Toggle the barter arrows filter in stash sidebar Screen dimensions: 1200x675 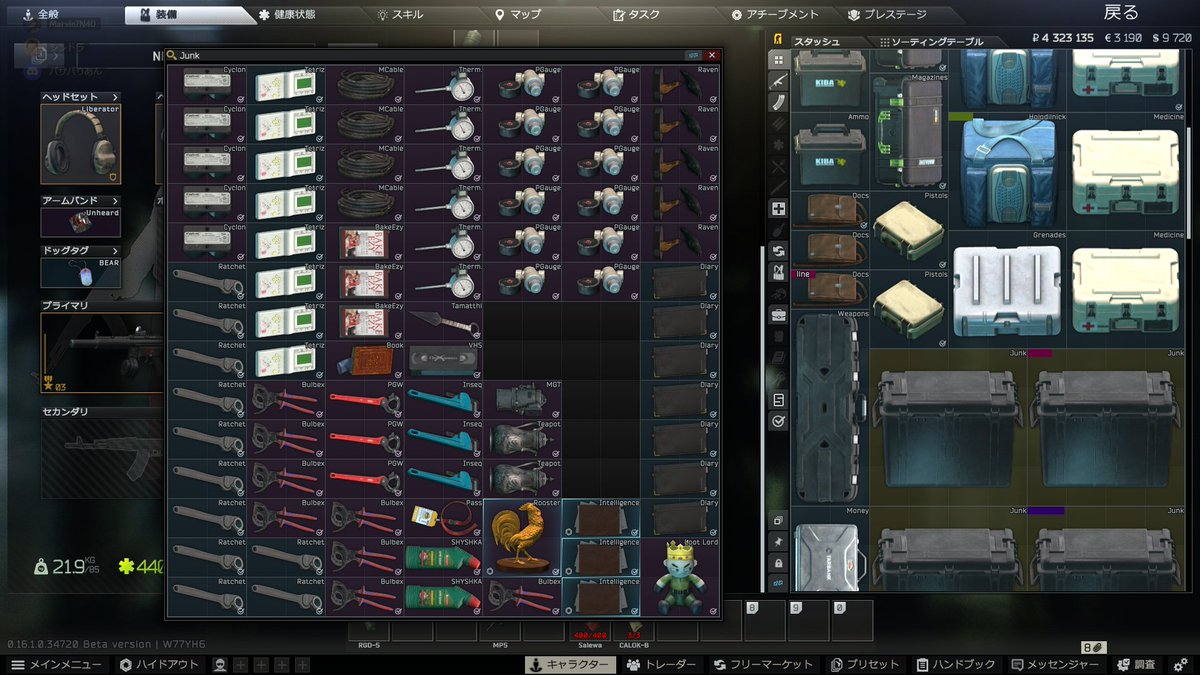point(779,251)
